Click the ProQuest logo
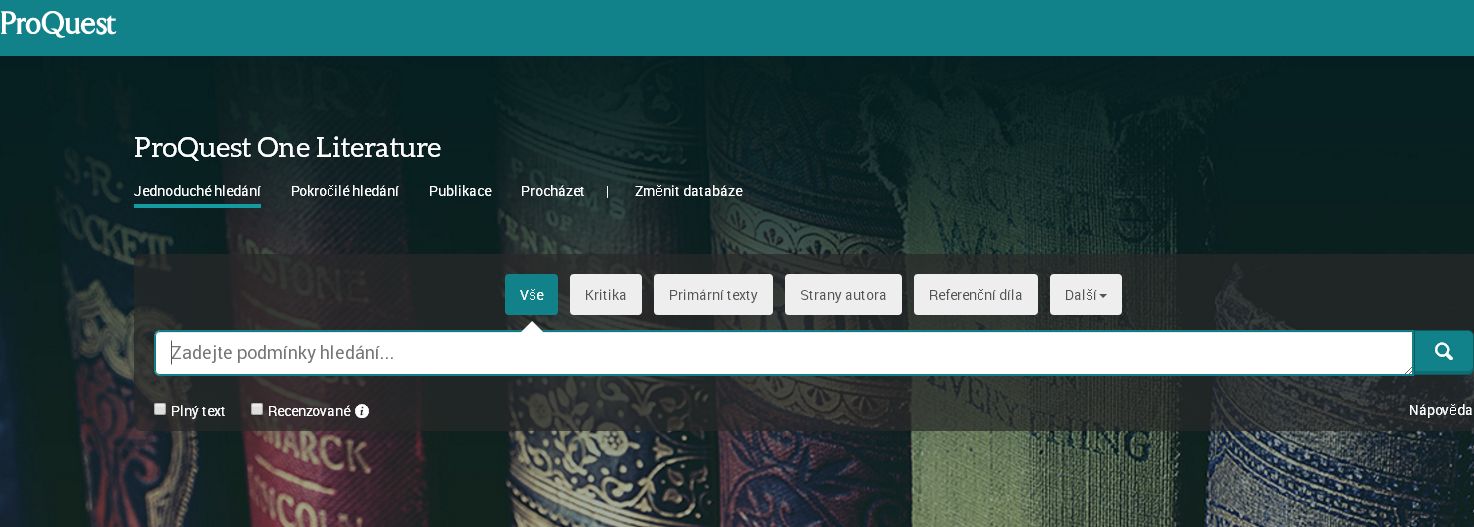The width and height of the screenshot is (1474, 527). coord(58,24)
